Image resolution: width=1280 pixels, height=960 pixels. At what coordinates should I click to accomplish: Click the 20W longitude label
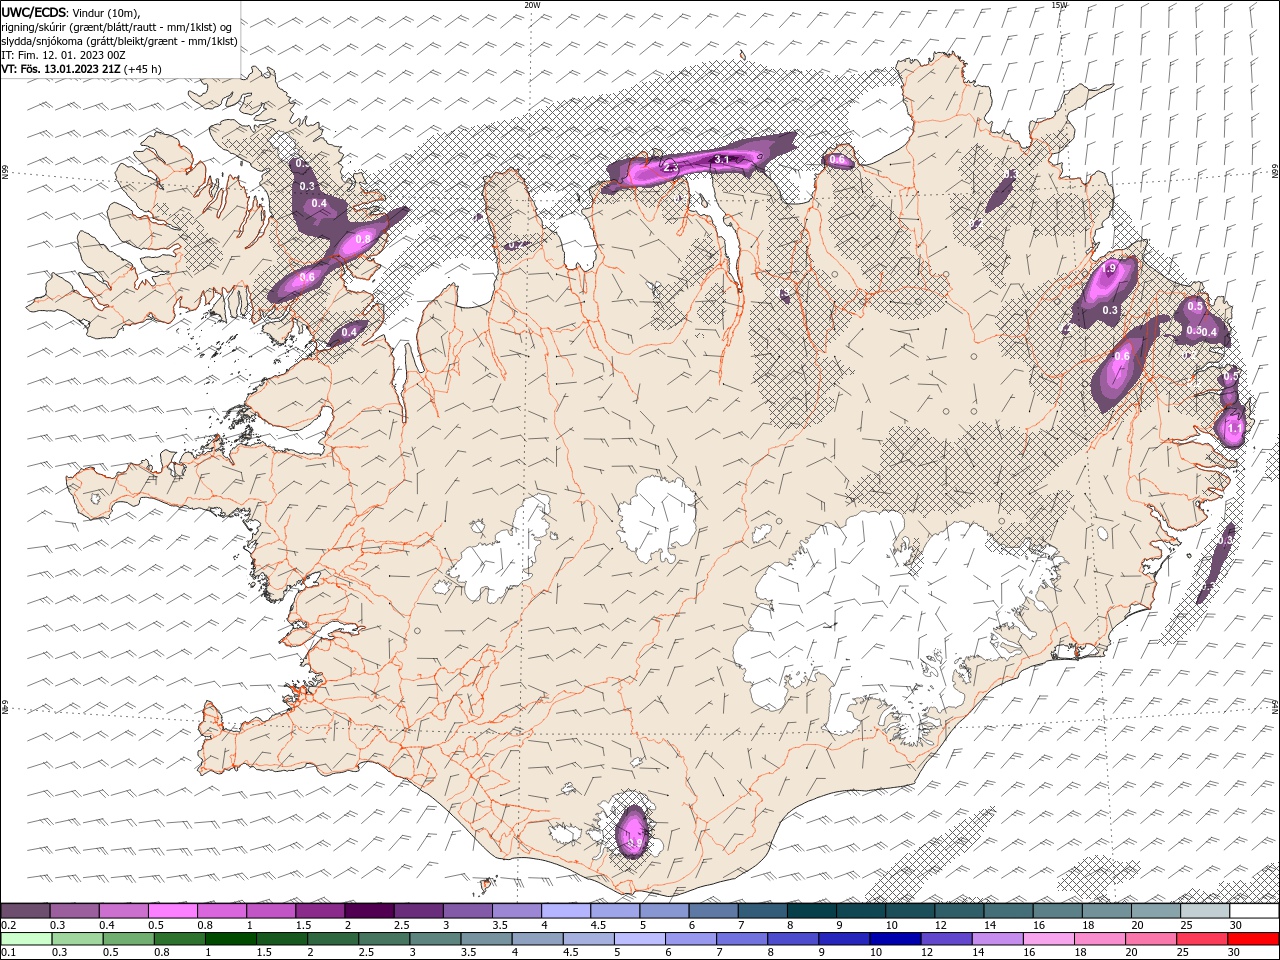pos(532,5)
